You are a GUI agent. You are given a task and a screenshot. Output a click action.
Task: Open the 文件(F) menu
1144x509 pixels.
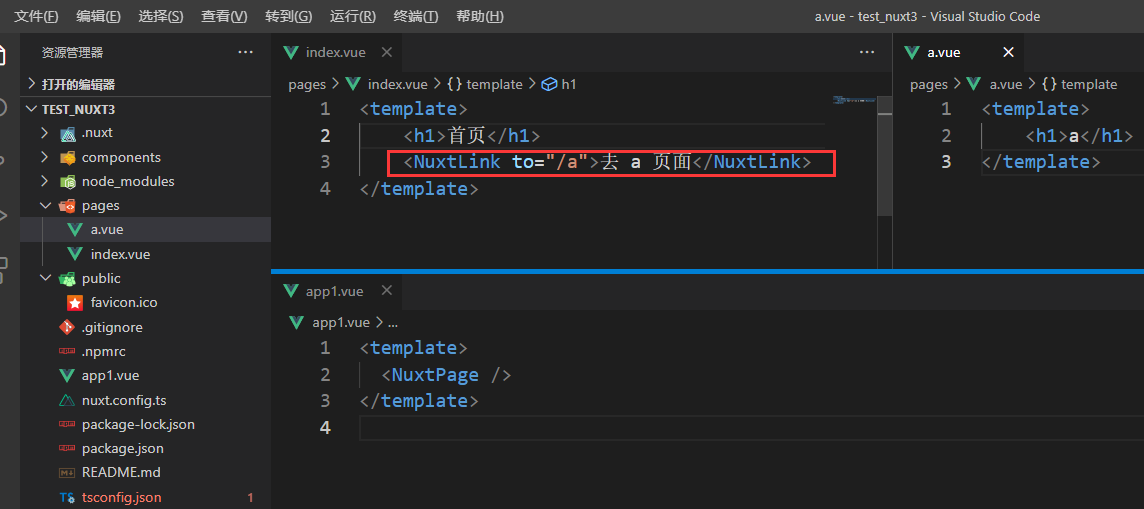tap(36, 16)
